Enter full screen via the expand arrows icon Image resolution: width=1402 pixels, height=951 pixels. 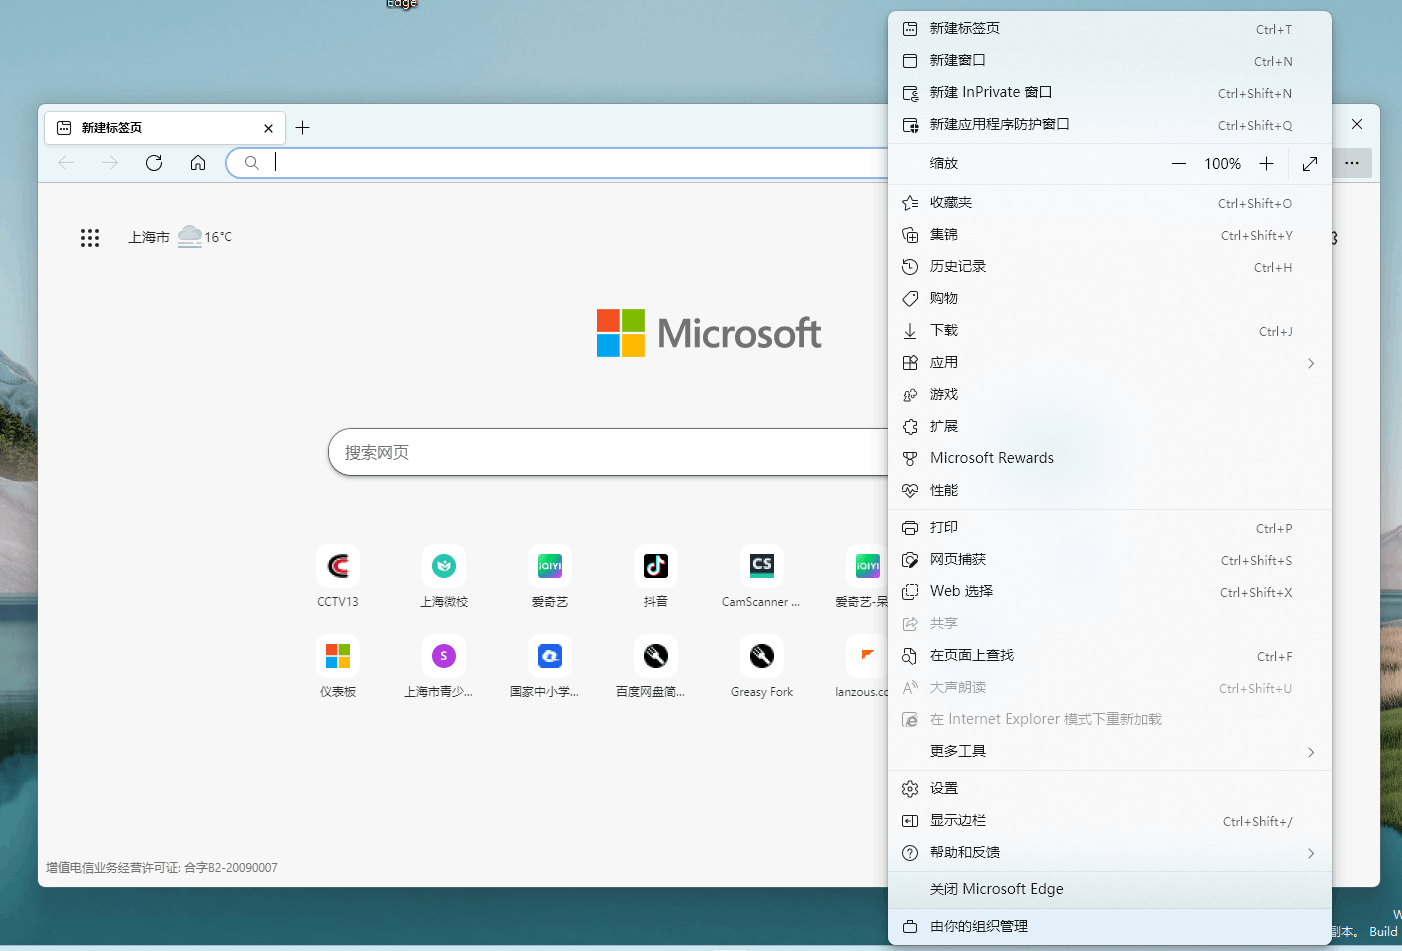(x=1310, y=164)
